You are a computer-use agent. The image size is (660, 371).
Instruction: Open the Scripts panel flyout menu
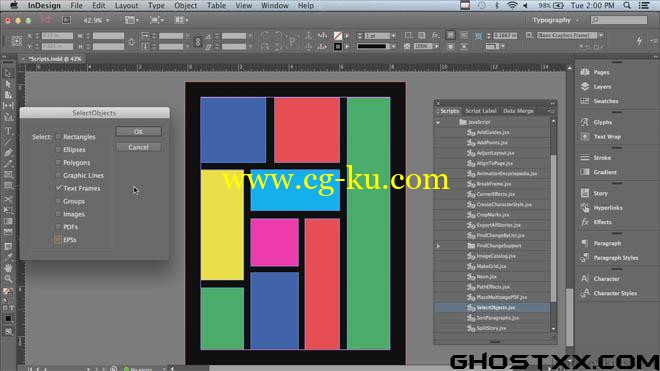coord(551,111)
